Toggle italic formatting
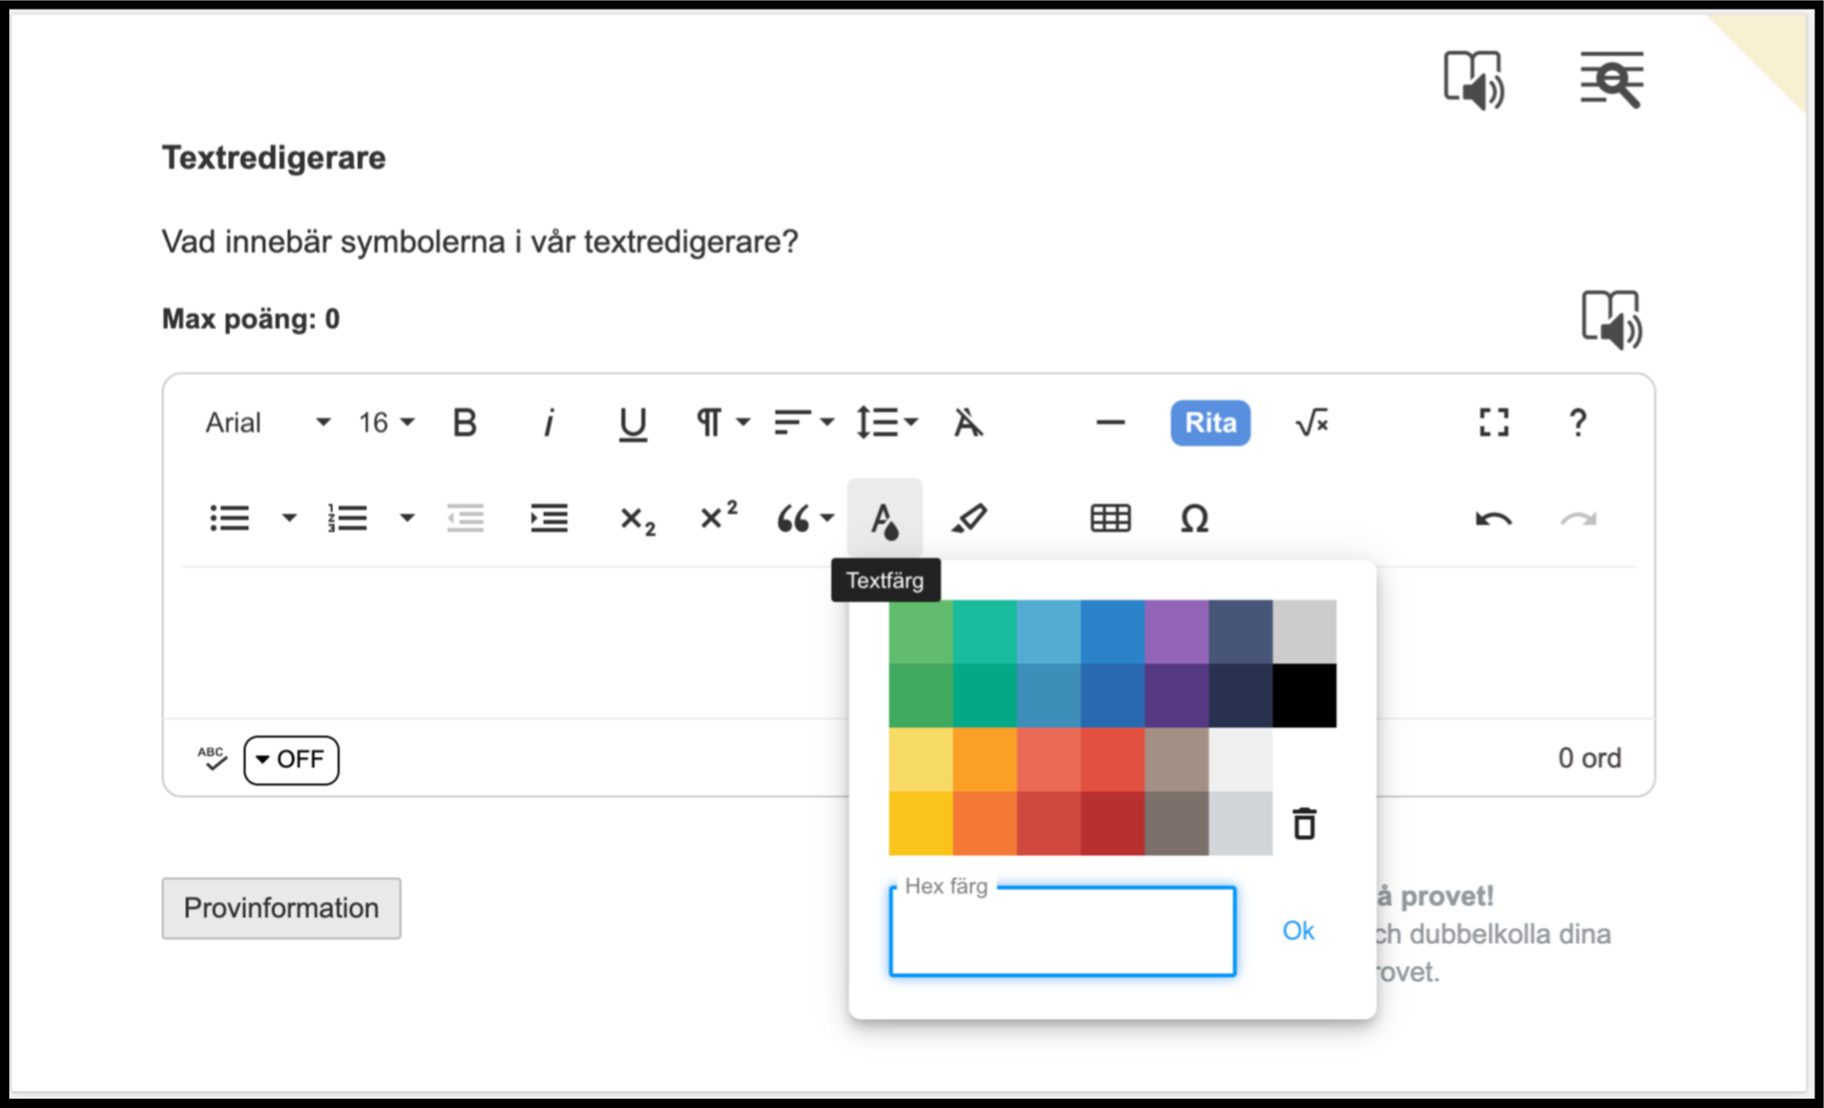This screenshot has width=1824, height=1108. point(548,423)
